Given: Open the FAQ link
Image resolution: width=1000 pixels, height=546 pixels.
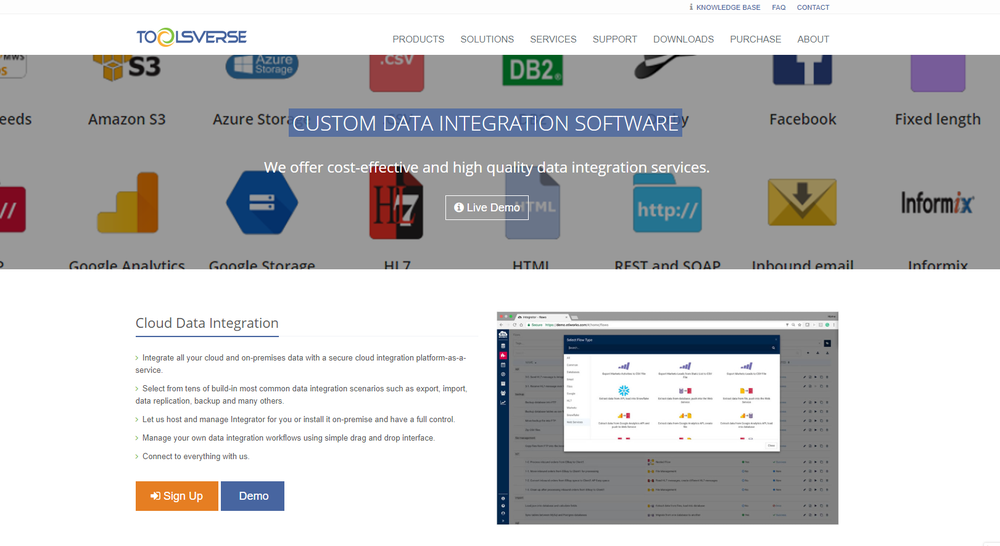Looking at the screenshot, I should coord(779,8).
